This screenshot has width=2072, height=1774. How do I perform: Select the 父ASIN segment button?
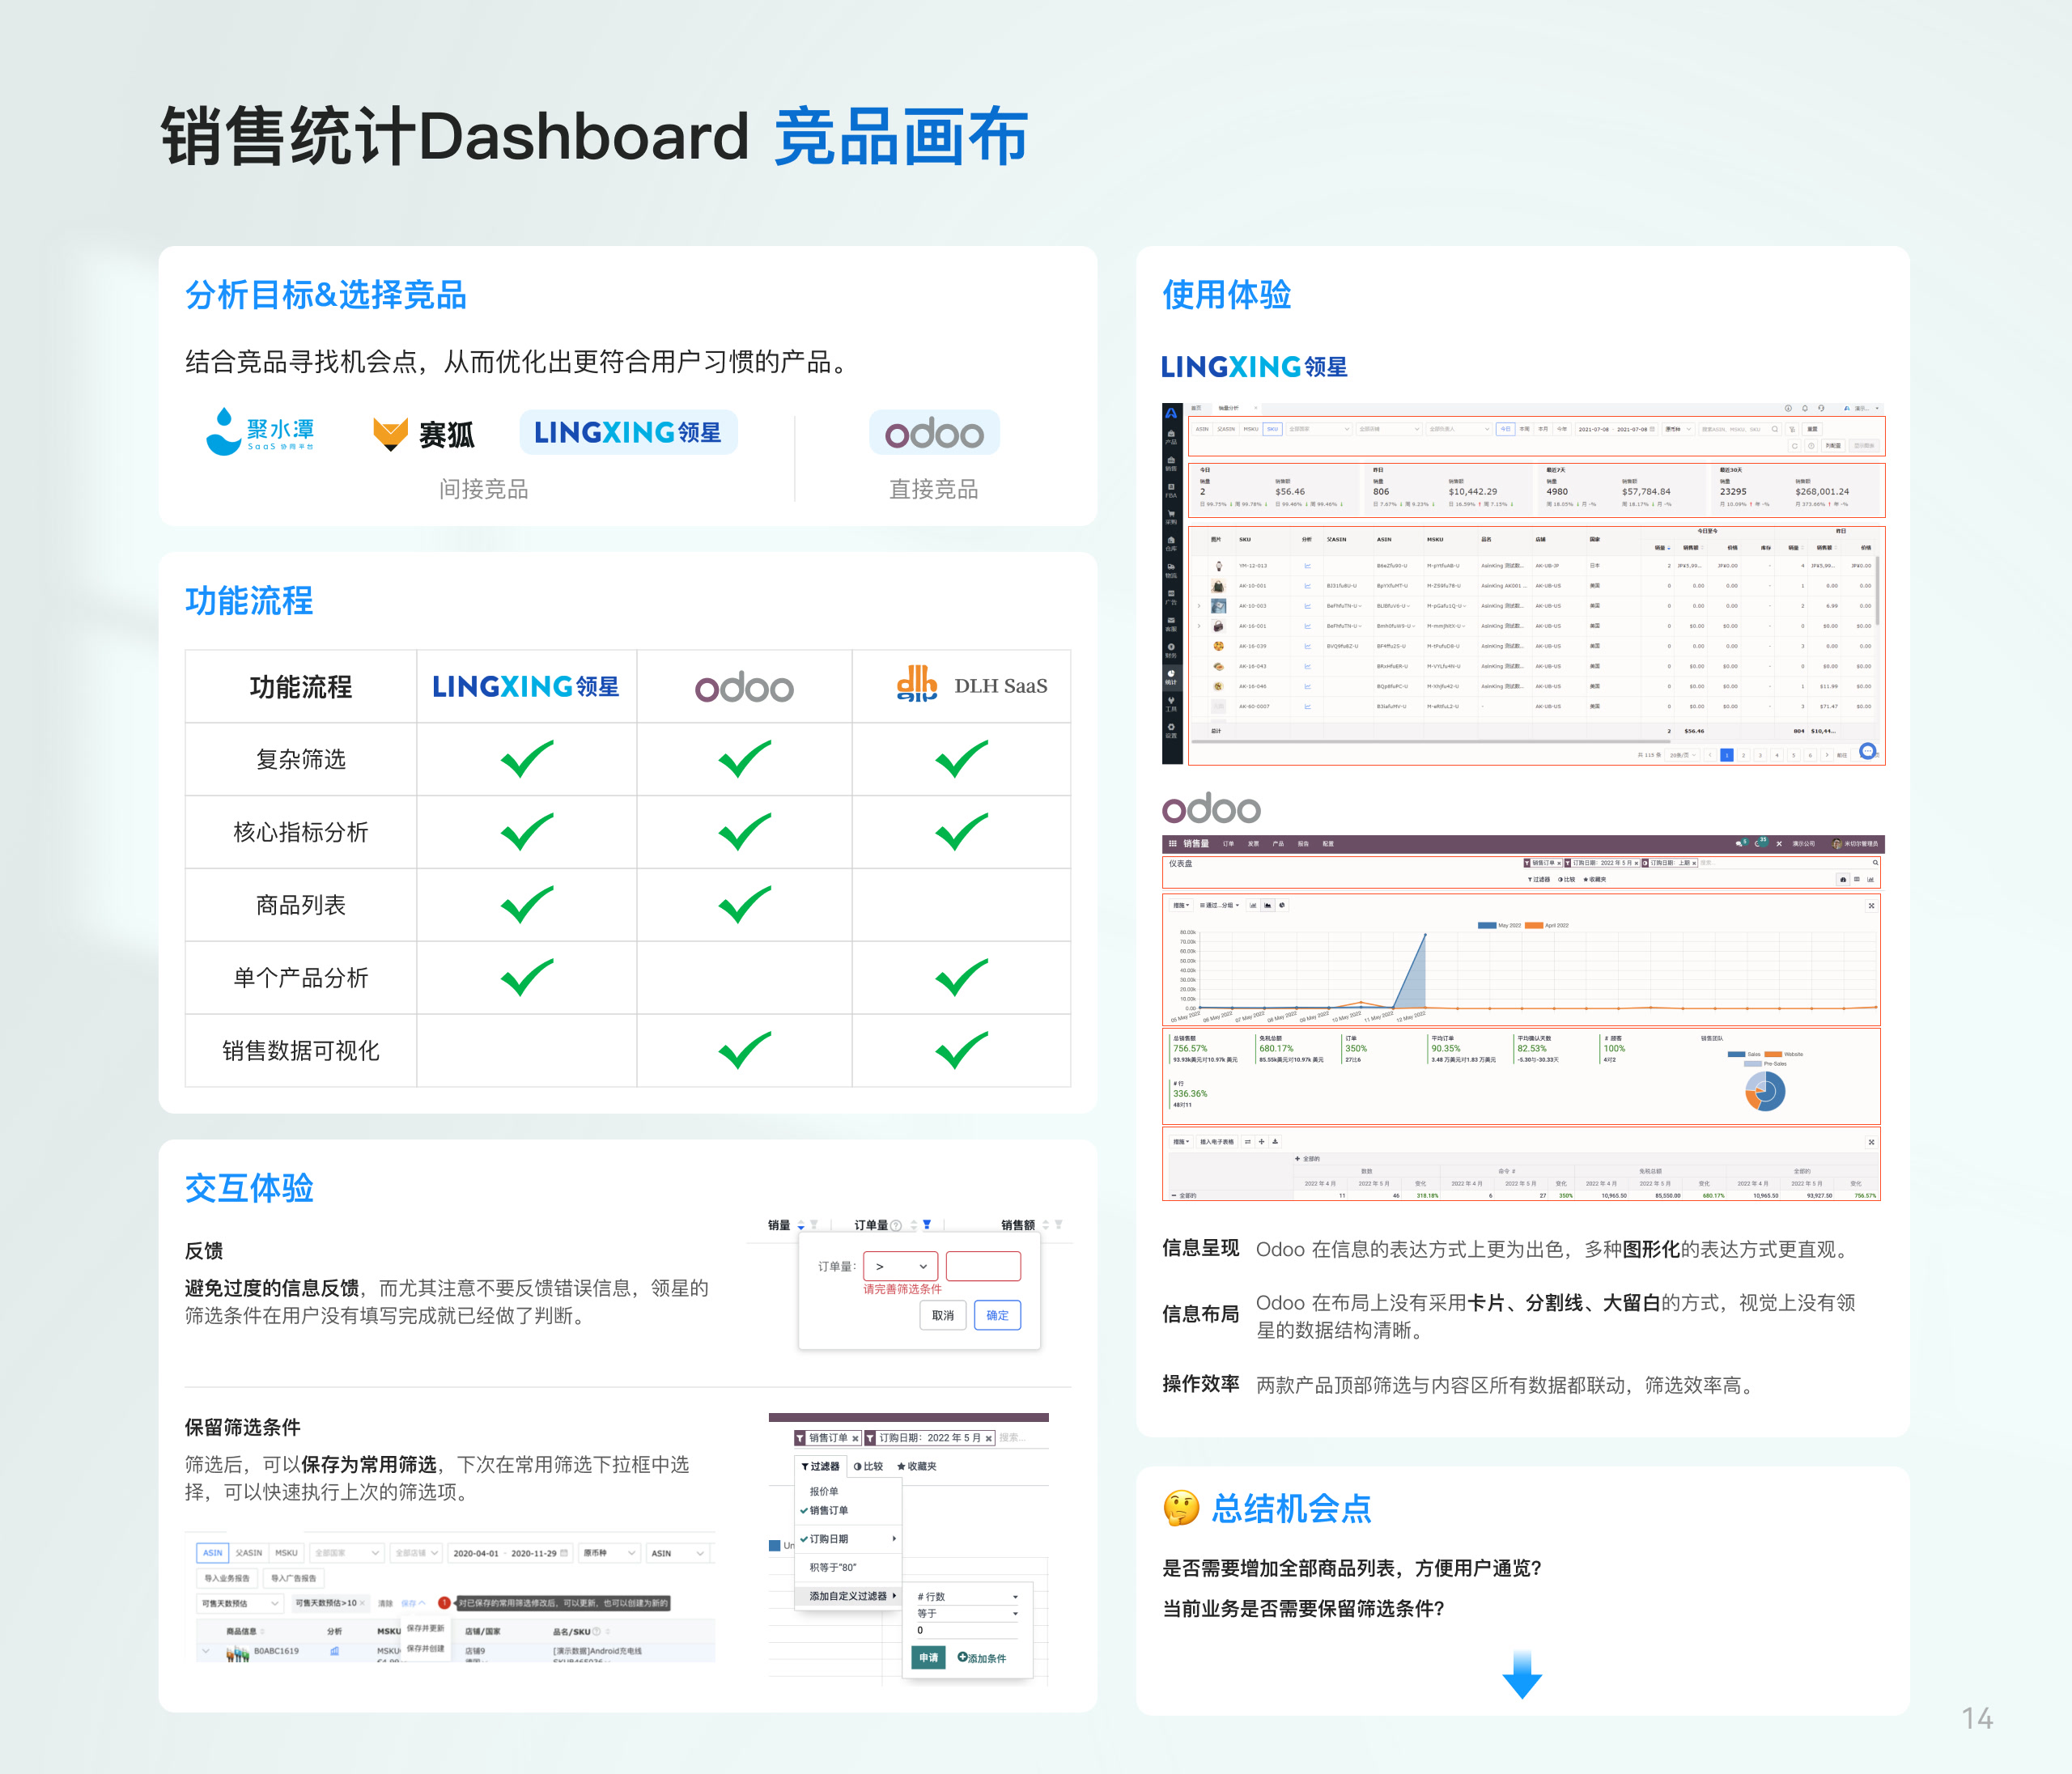(x=249, y=1553)
